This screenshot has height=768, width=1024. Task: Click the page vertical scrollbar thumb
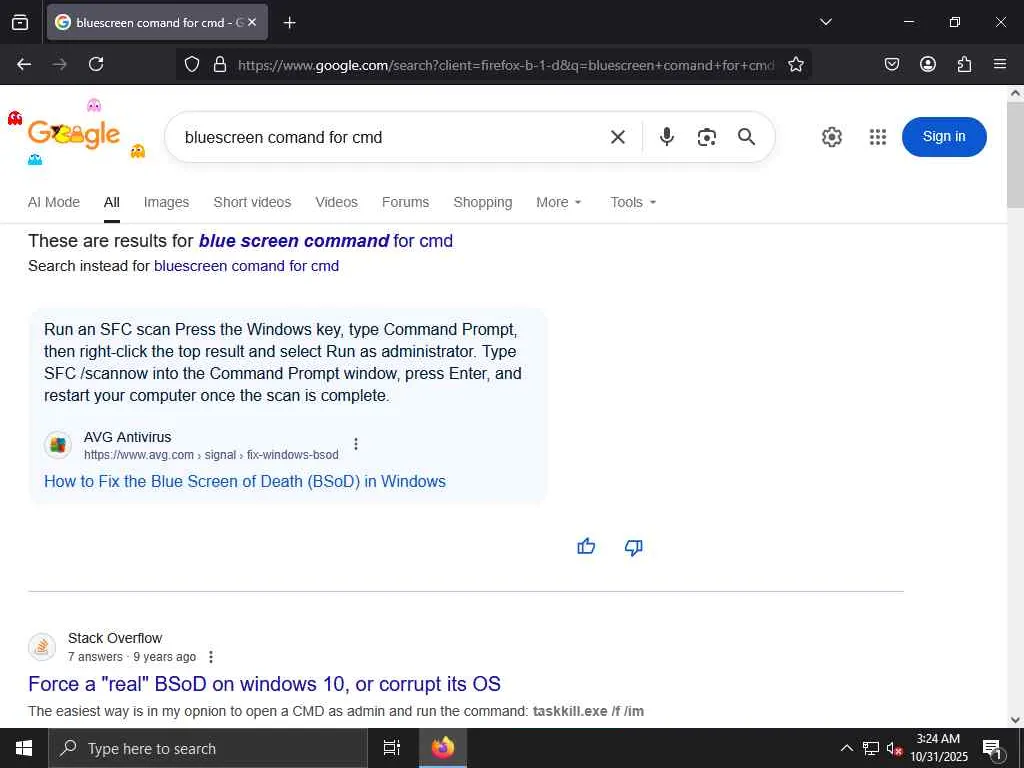tap(1015, 155)
